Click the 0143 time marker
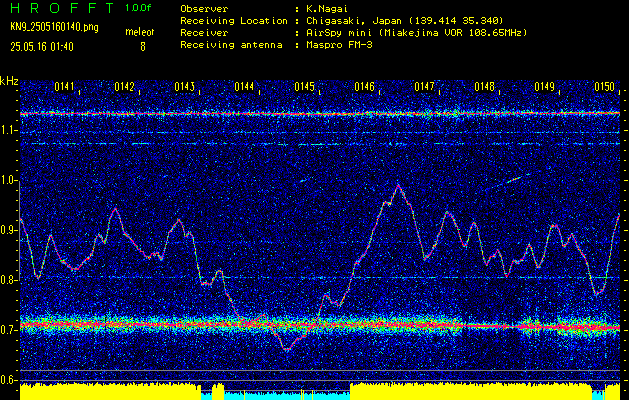This screenshot has height=400, width=629. pos(185,86)
